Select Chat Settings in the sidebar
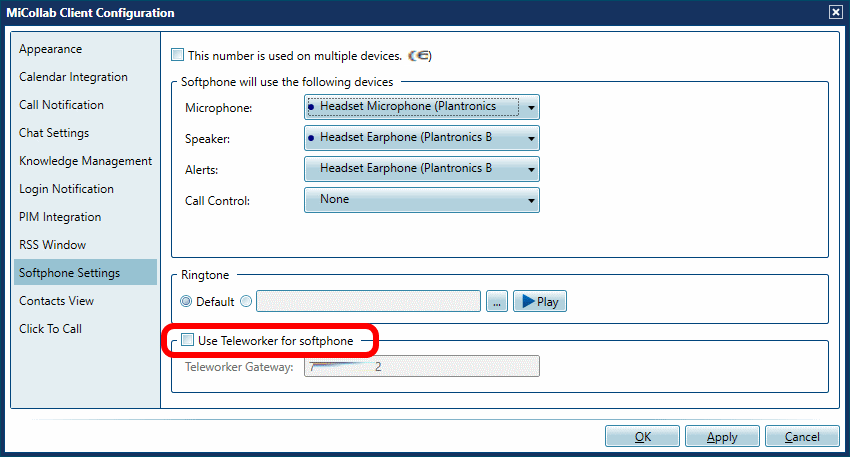This screenshot has width=850, height=457. (x=54, y=133)
